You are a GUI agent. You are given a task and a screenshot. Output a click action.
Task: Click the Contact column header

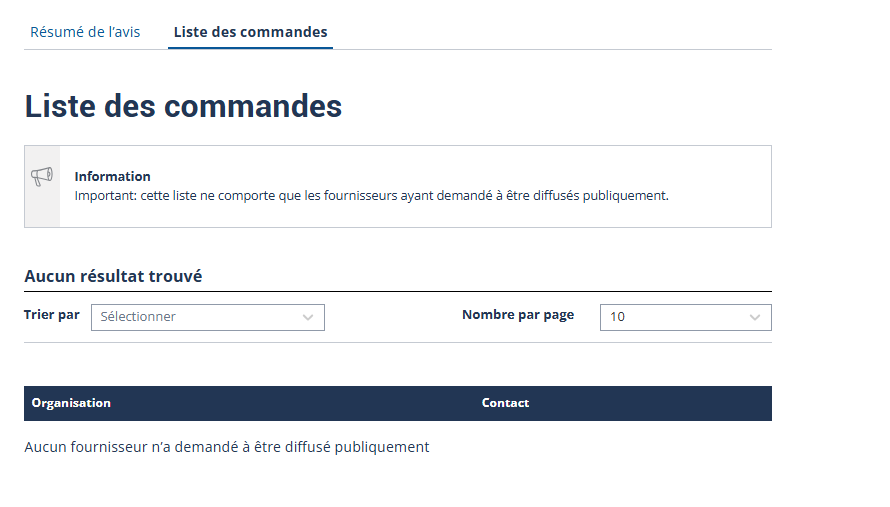coord(505,403)
